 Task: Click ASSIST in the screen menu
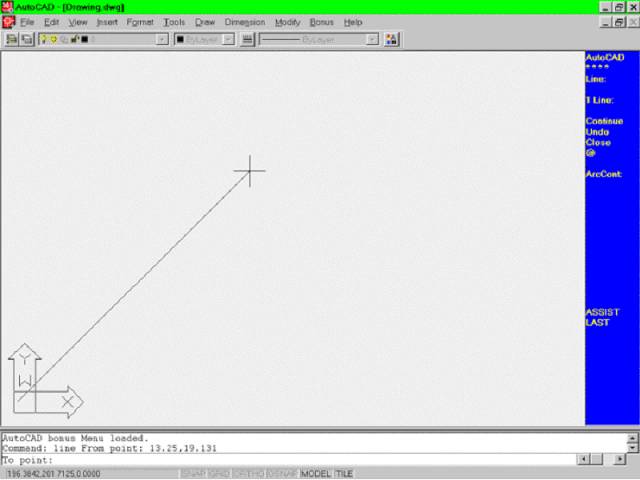pyautogui.click(x=602, y=313)
